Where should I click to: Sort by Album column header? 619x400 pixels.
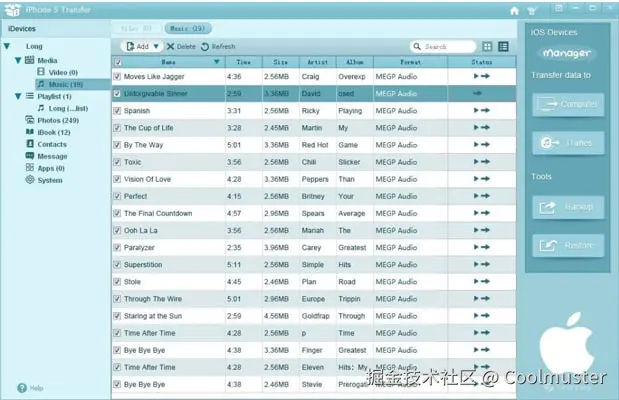[355, 62]
